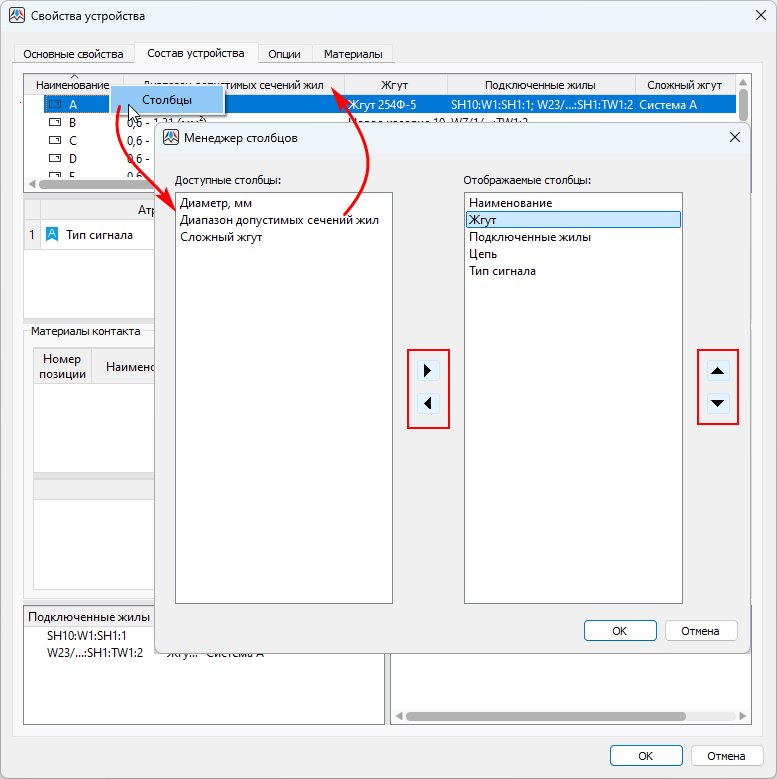Image resolution: width=777 pixels, height=779 pixels.
Task: Switch to the Материалы tab
Action: [x=352, y=54]
